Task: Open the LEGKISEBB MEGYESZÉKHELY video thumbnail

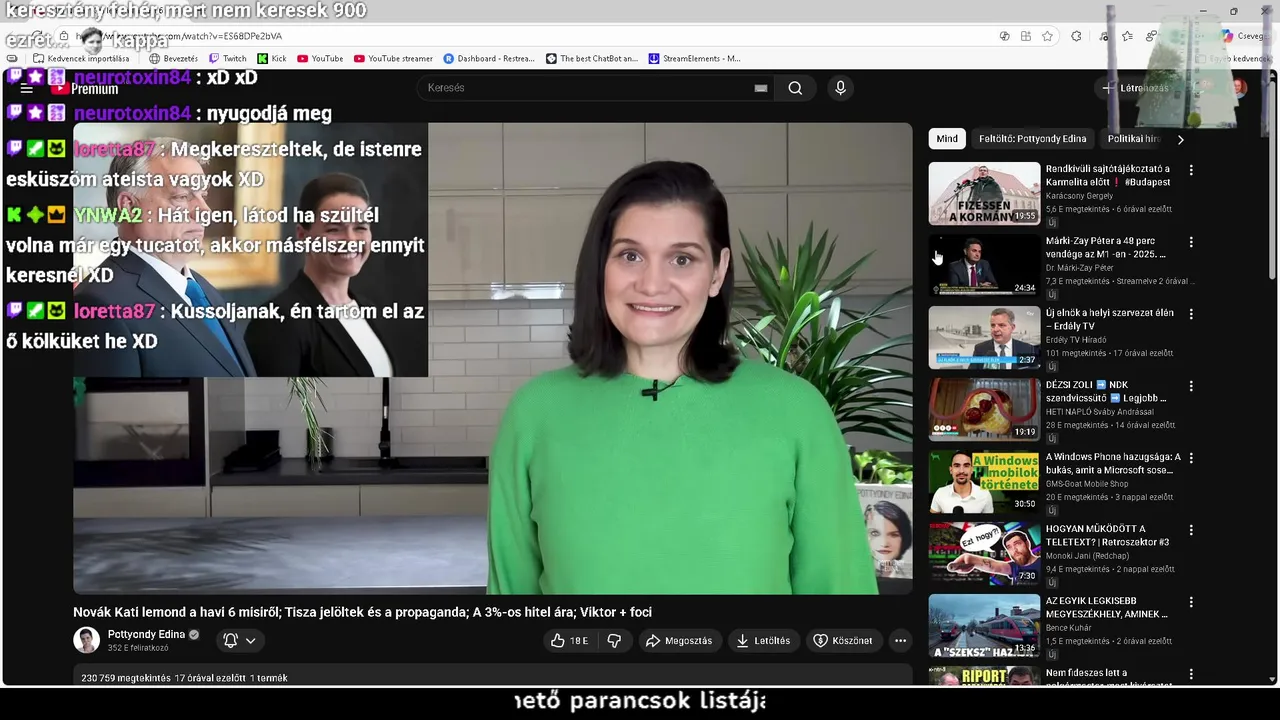Action: coord(984,626)
